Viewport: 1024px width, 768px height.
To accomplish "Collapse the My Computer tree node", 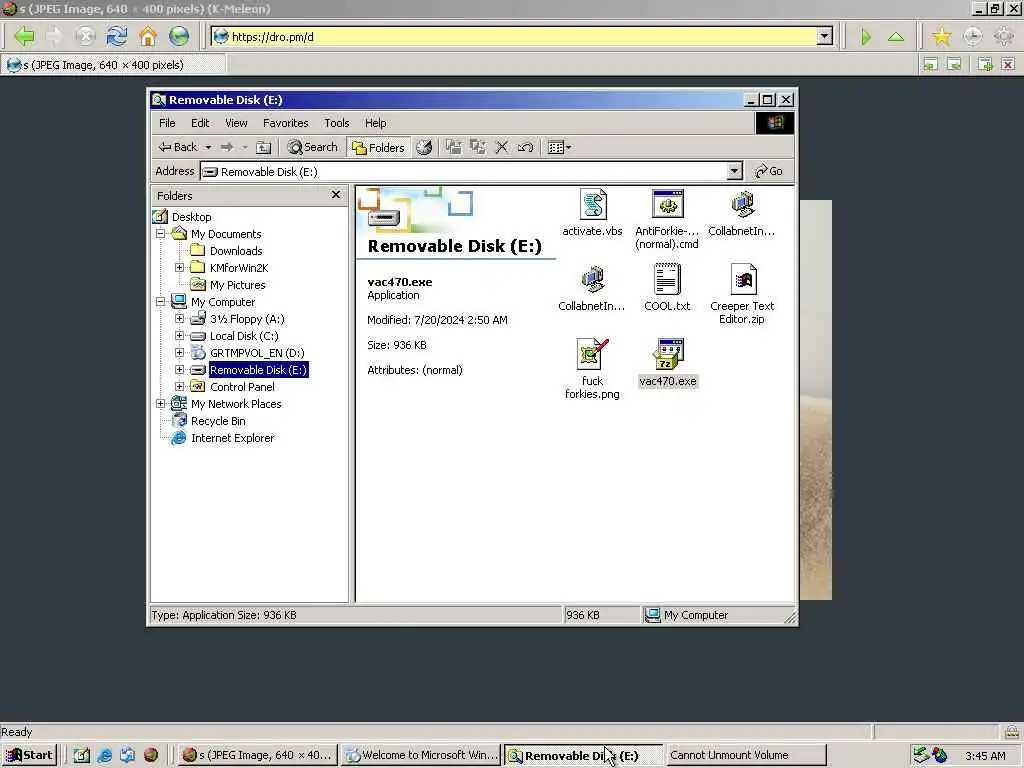I will point(160,301).
